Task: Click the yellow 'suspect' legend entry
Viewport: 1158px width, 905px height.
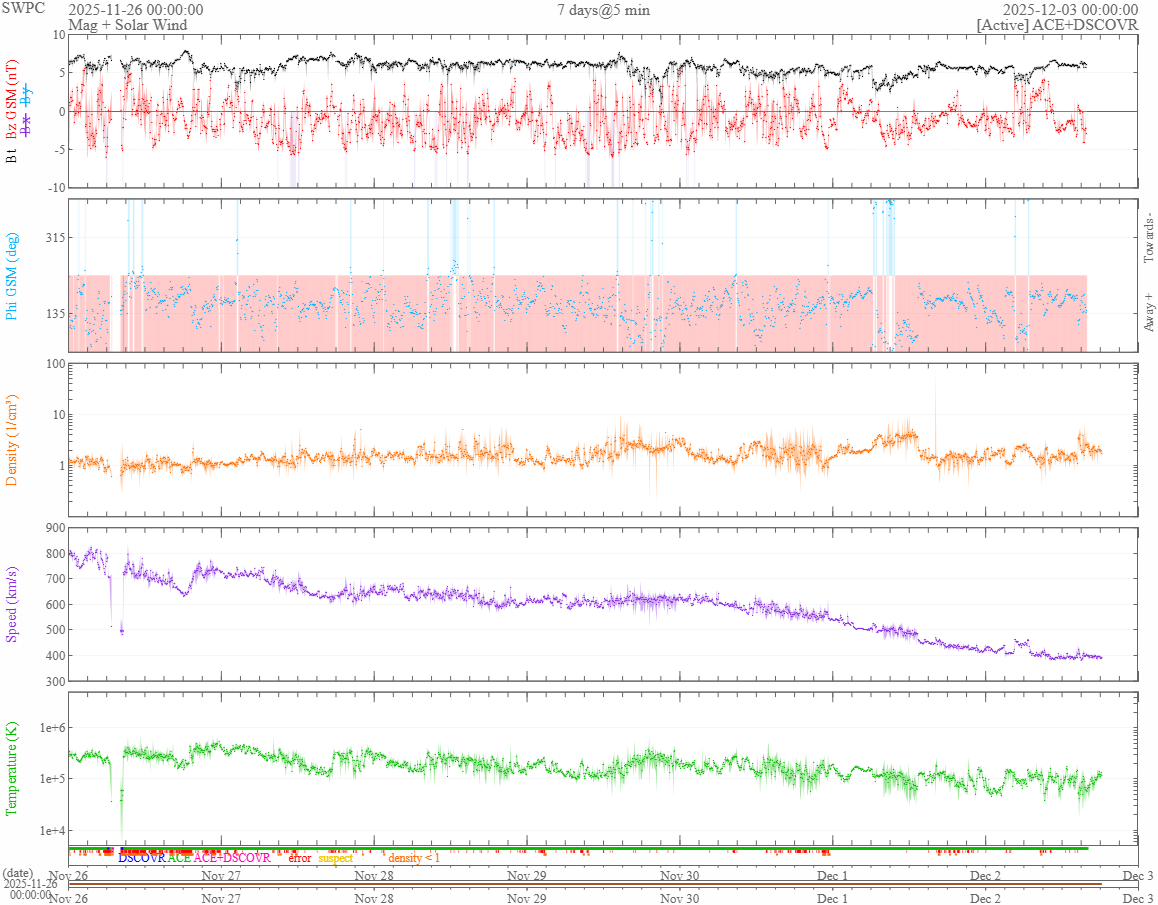Action: 336,858
